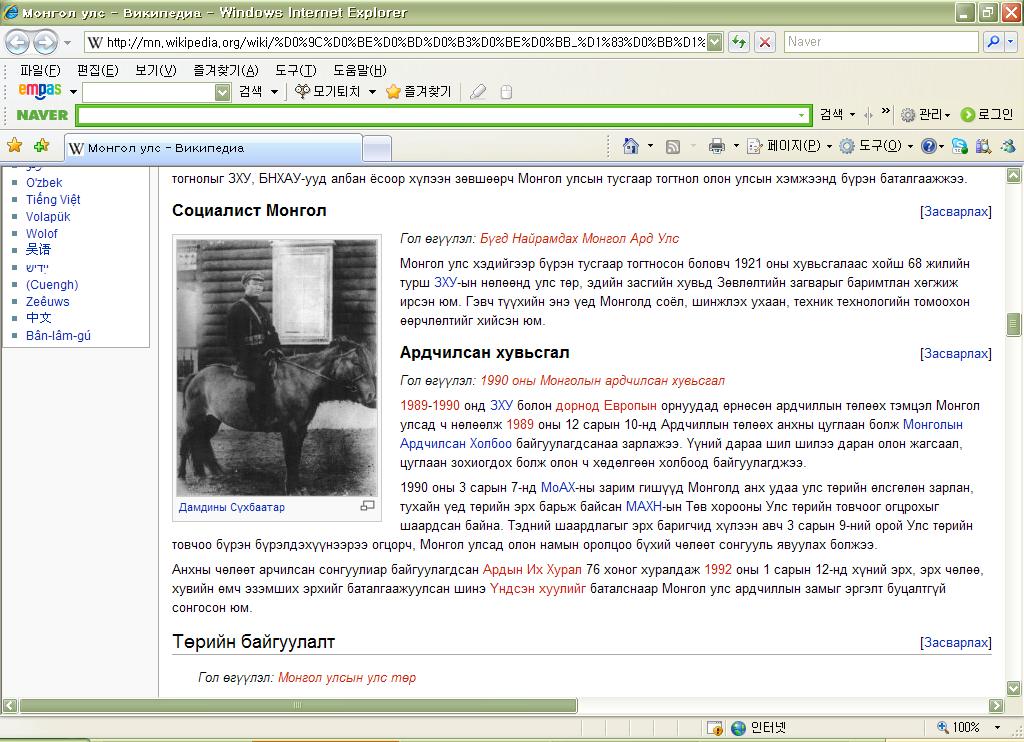
Task: Expand the 모기퇴치 dropdown arrow
Action: (x=372, y=92)
